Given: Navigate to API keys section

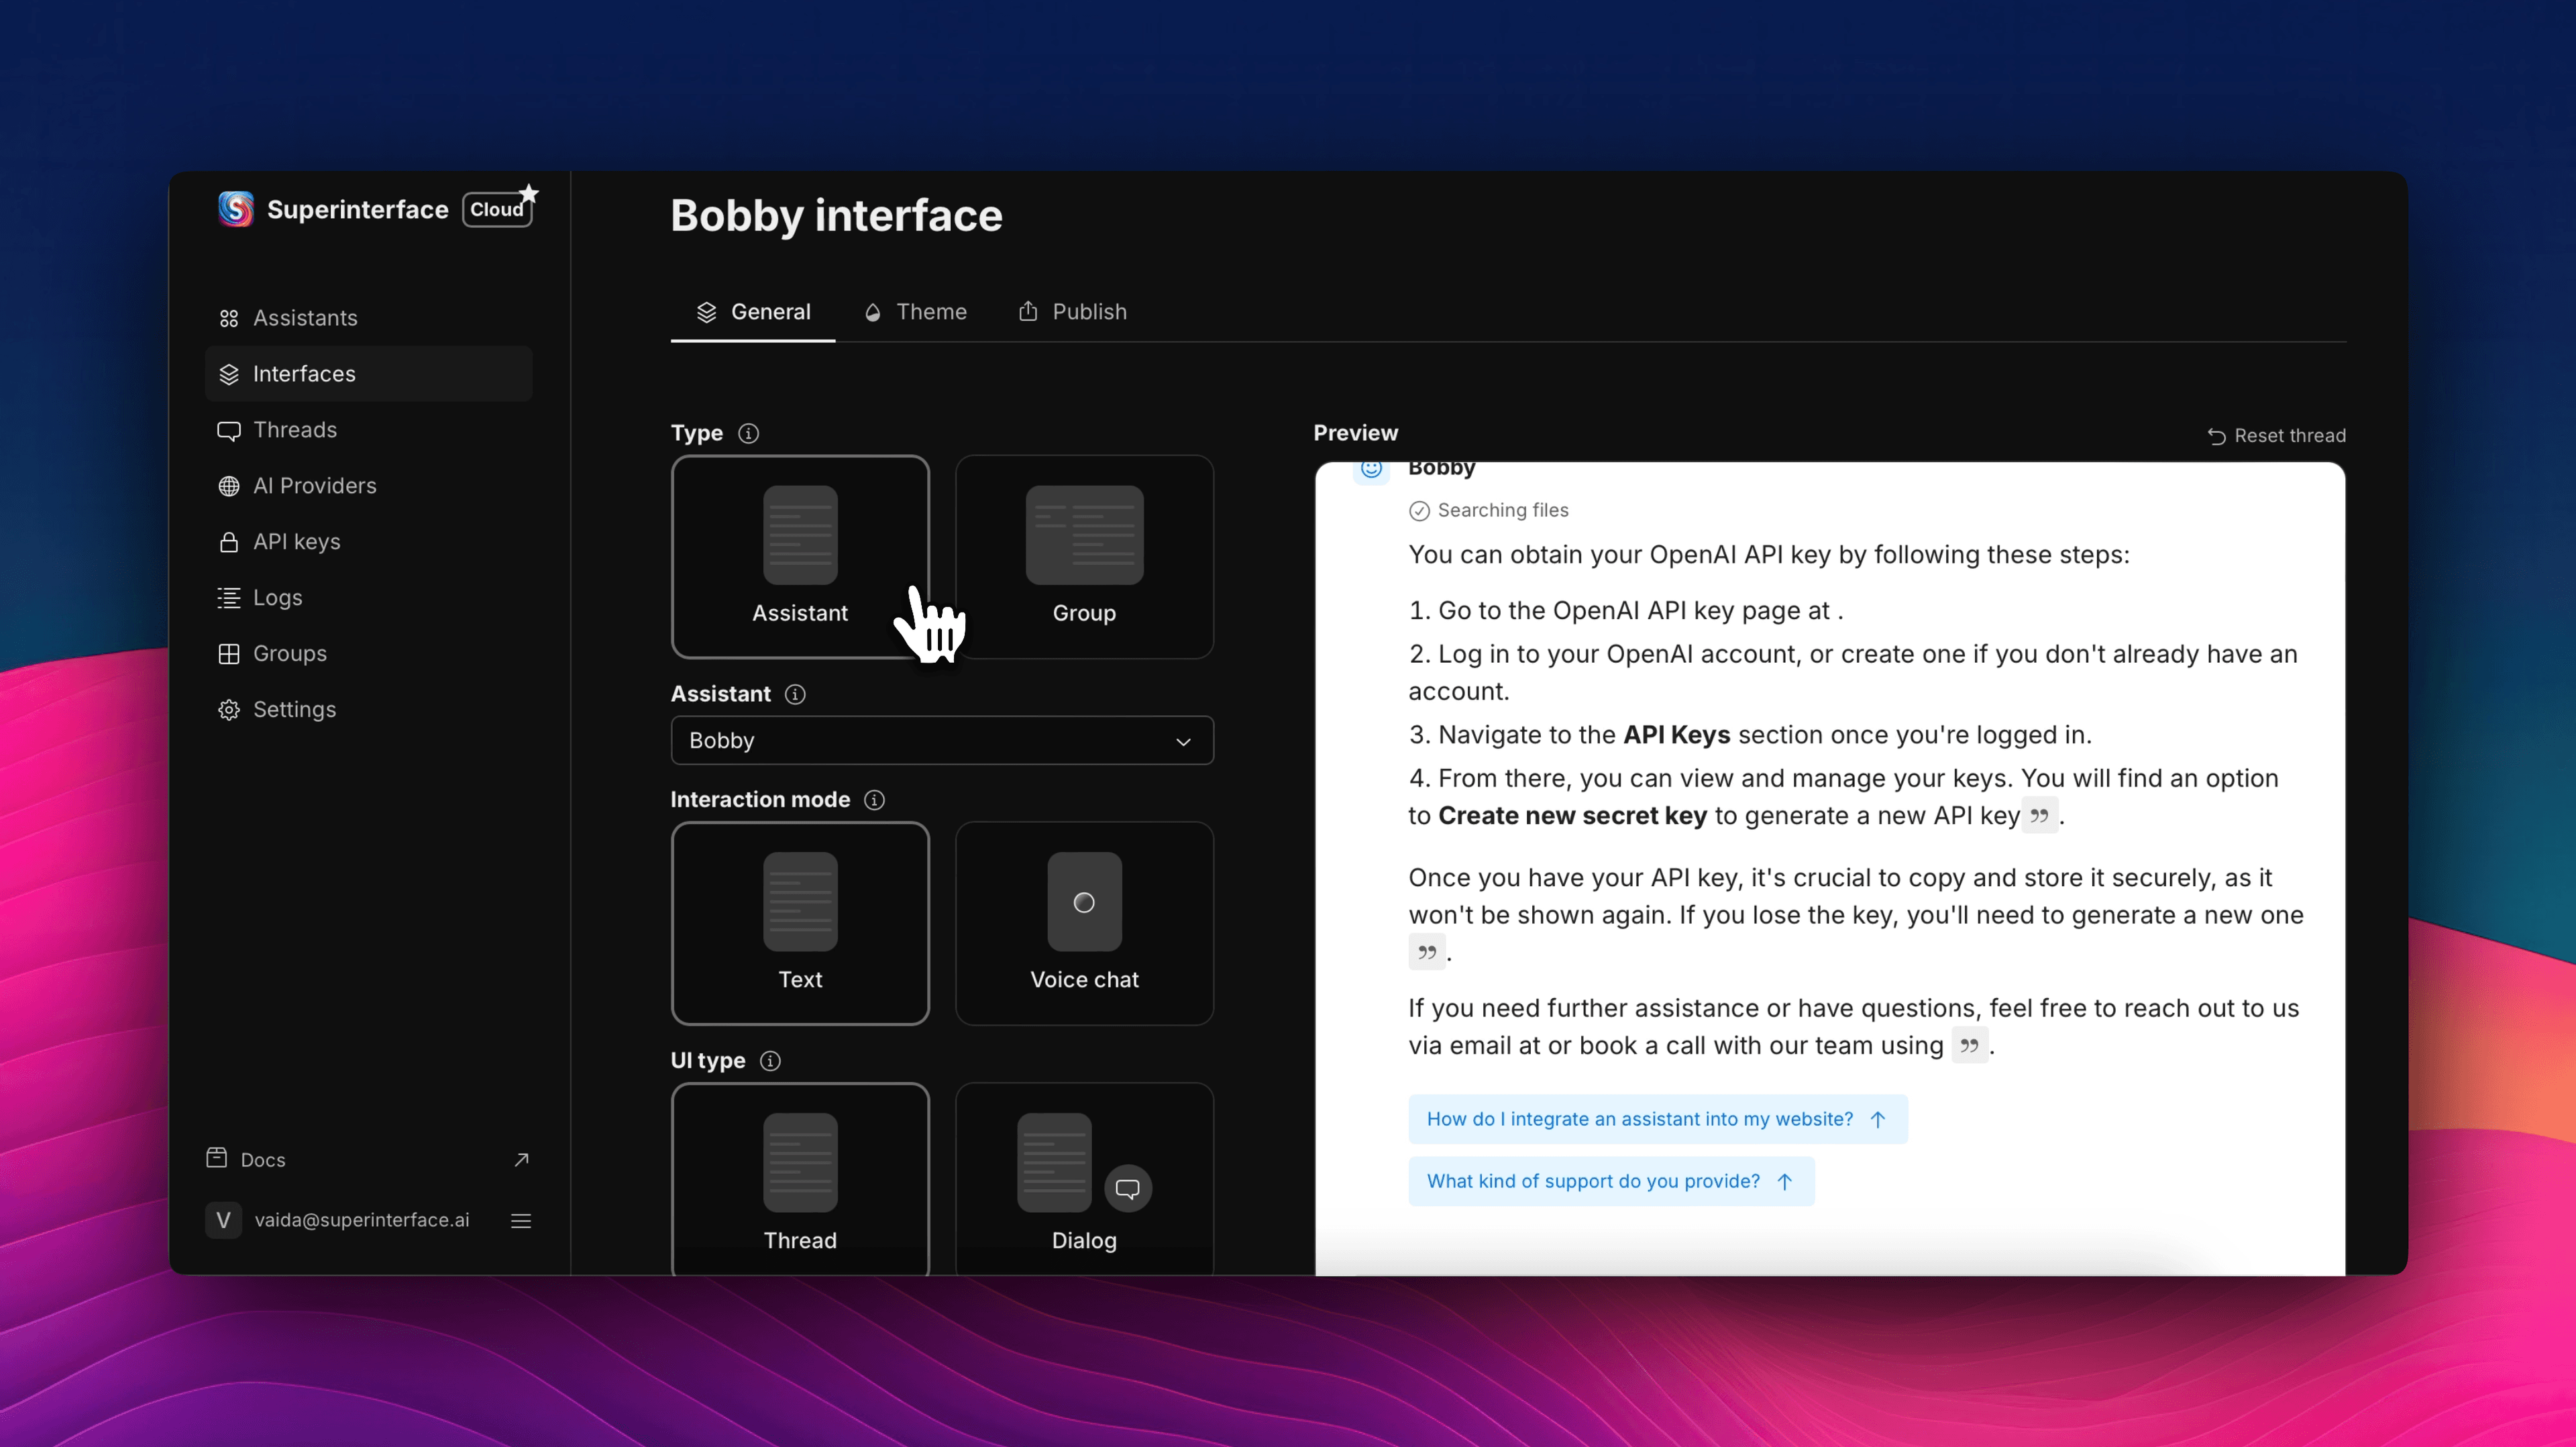Looking at the screenshot, I should tap(296, 542).
